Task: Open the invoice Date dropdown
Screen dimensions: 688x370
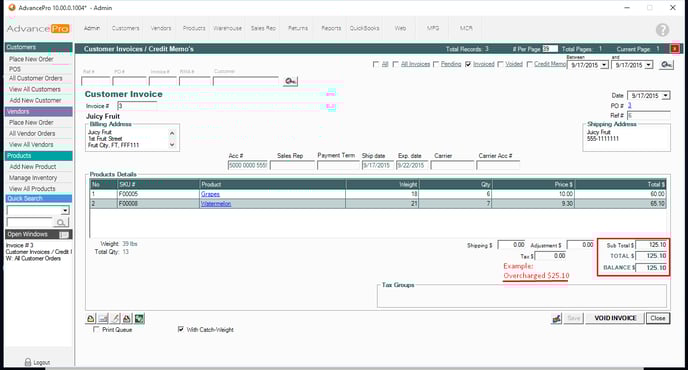Action: click(666, 96)
